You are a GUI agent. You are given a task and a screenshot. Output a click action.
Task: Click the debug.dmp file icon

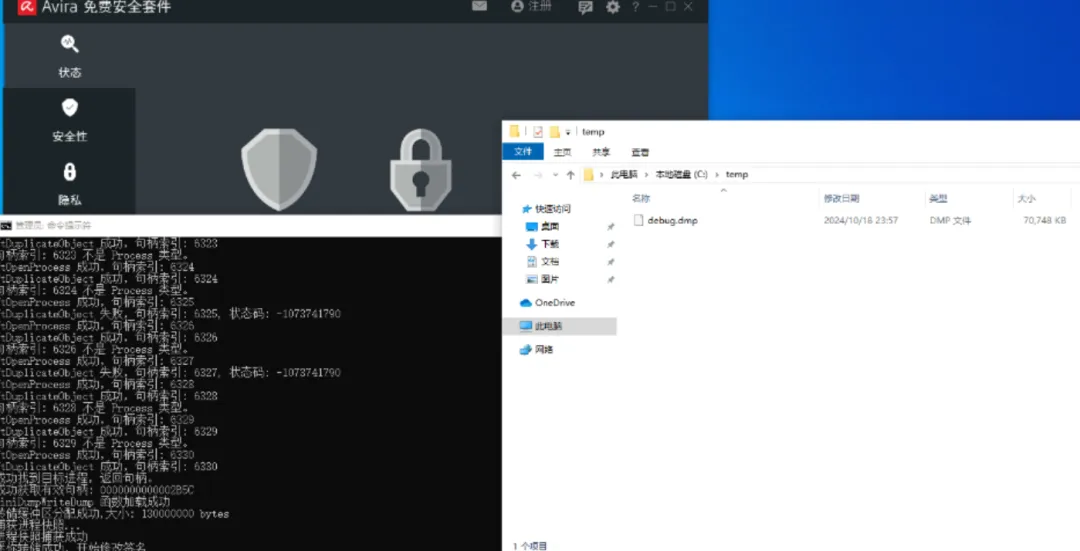[x=638, y=220]
